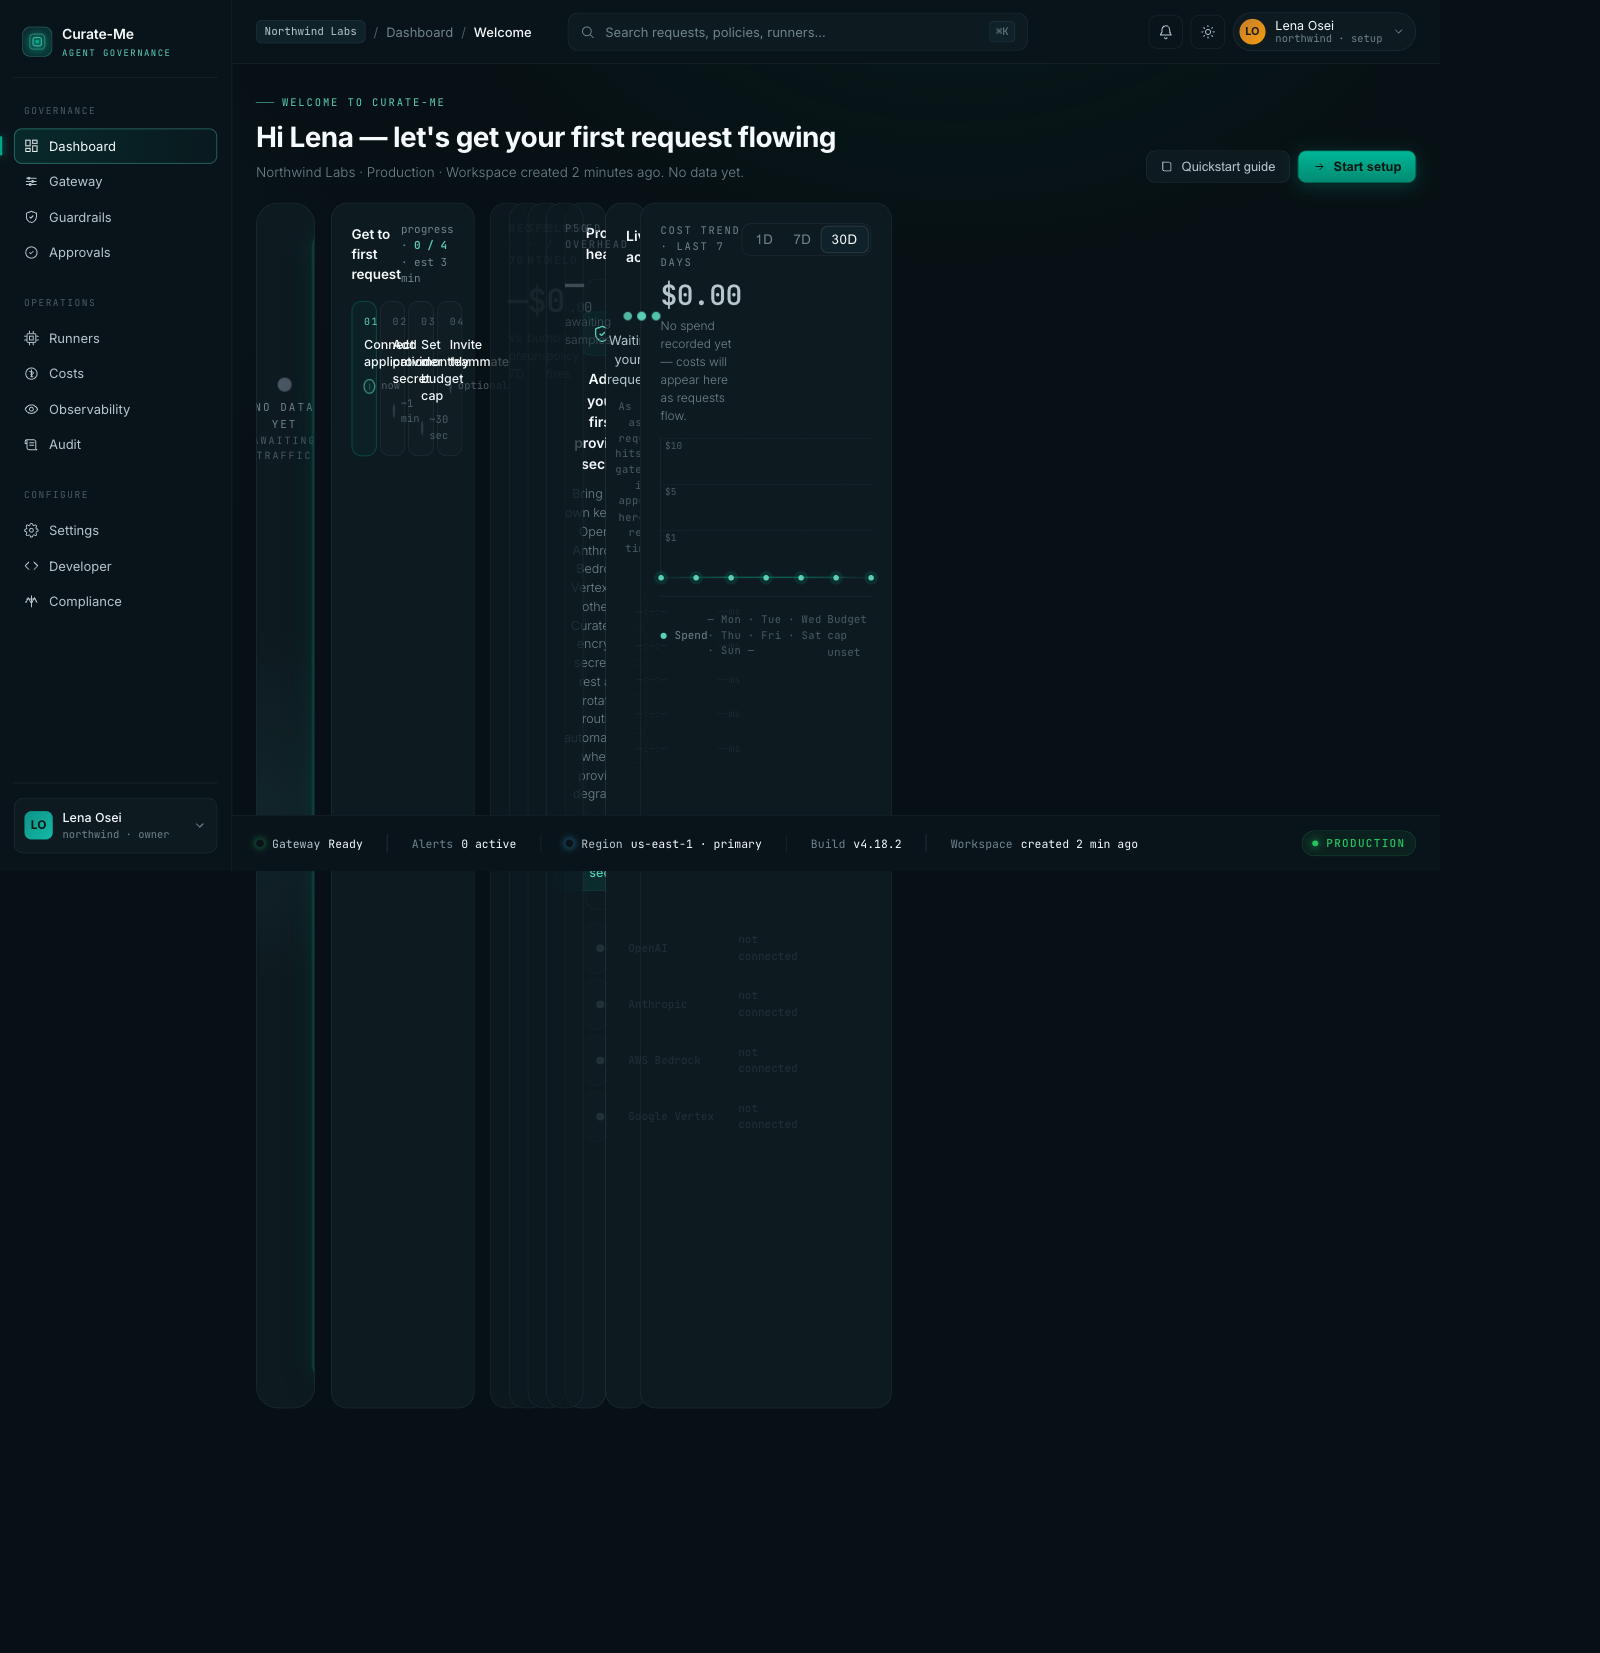Select the 30D range option
The height and width of the screenshot is (1653, 1600).
click(x=844, y=240)
